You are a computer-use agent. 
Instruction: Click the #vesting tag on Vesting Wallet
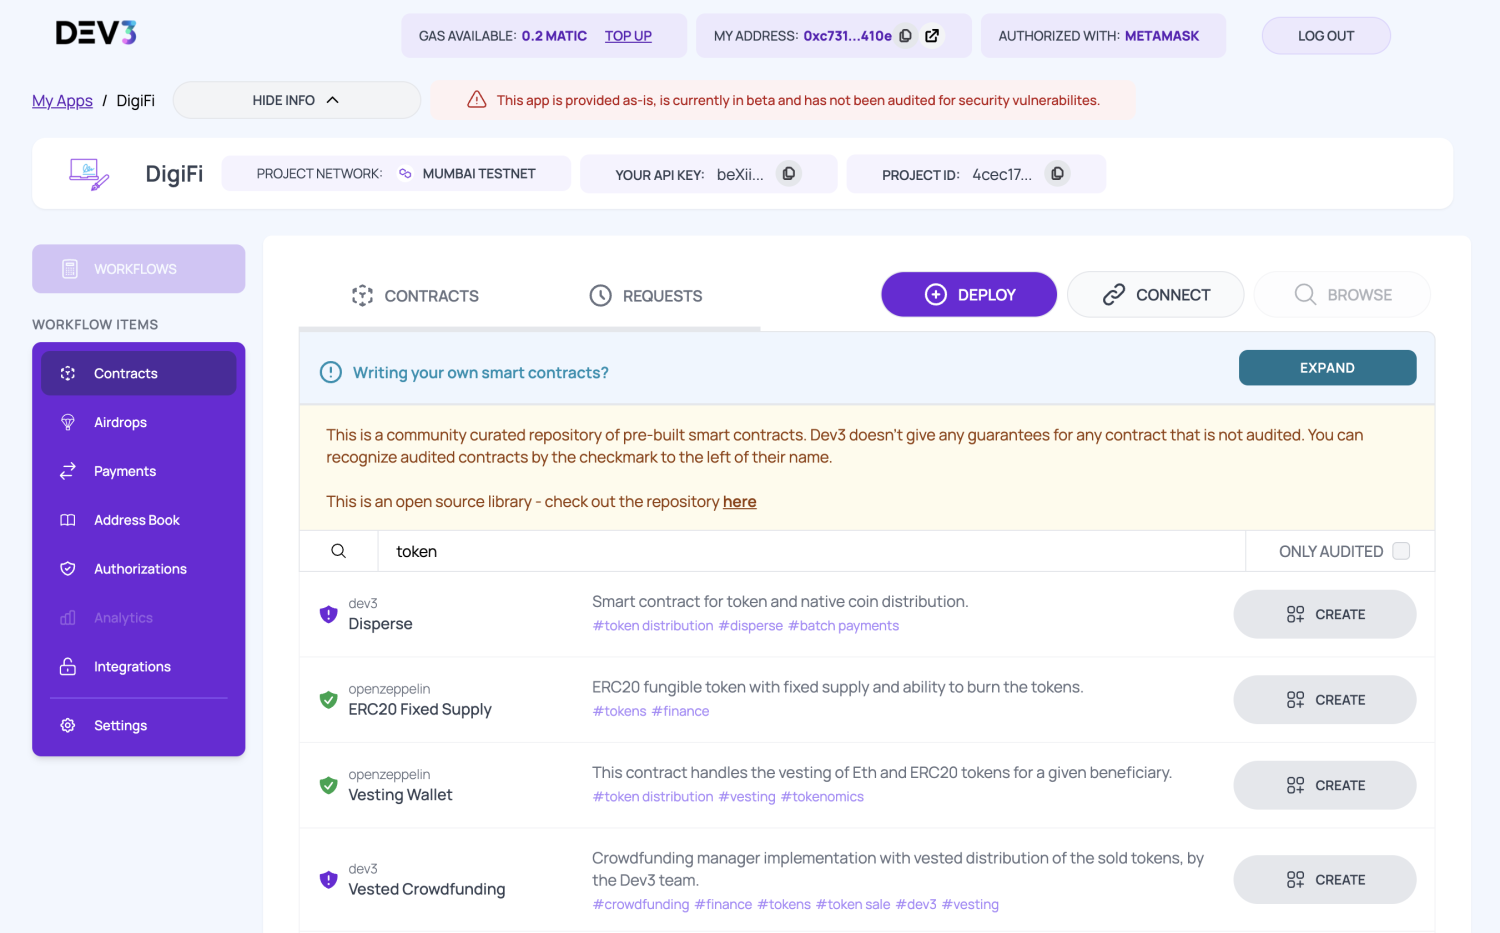tap(747, 796)
